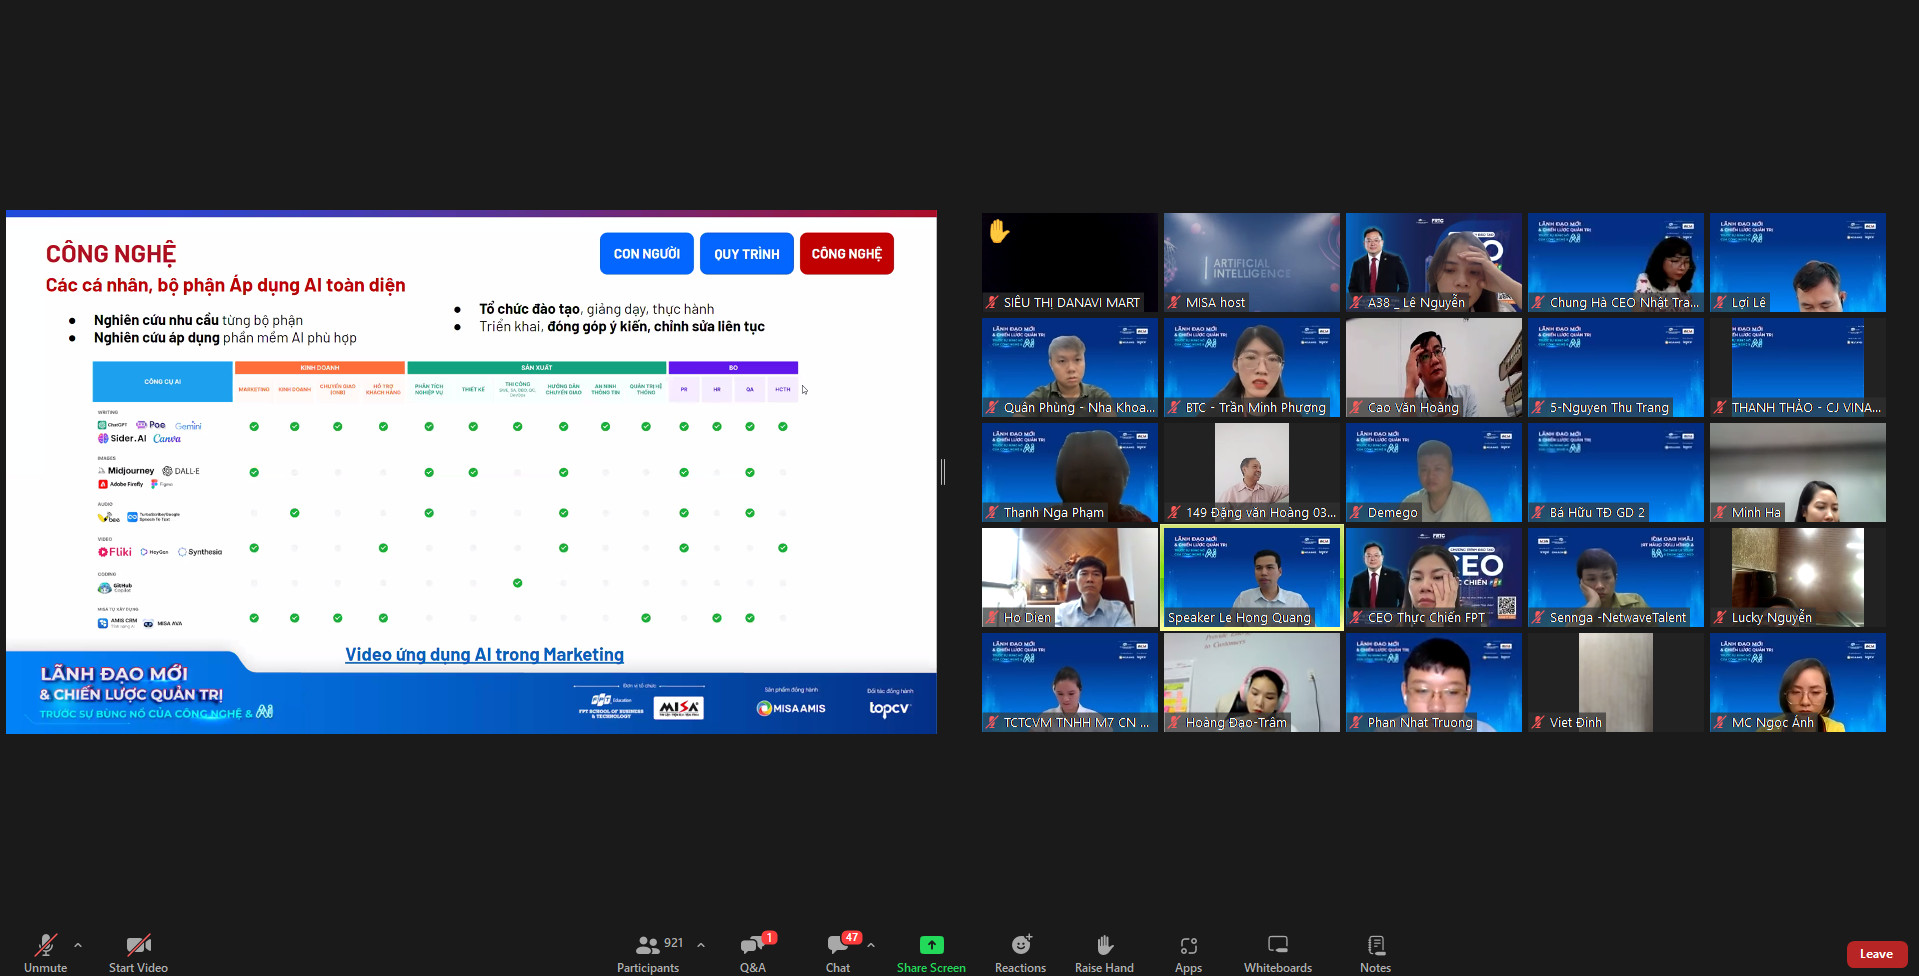Start the video camera
Image resolution: width=1919 pixels, height=976 pixels.
pyautogui.click(x=138, y=953)
